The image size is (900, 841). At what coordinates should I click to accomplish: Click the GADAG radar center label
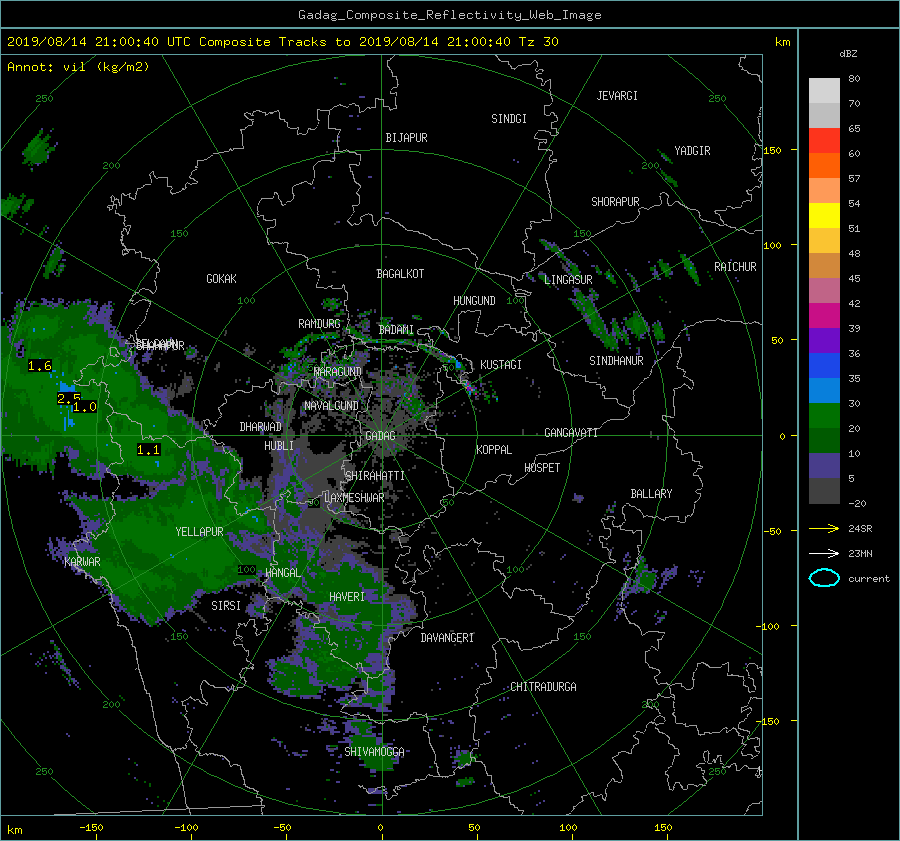coord(381,436)
